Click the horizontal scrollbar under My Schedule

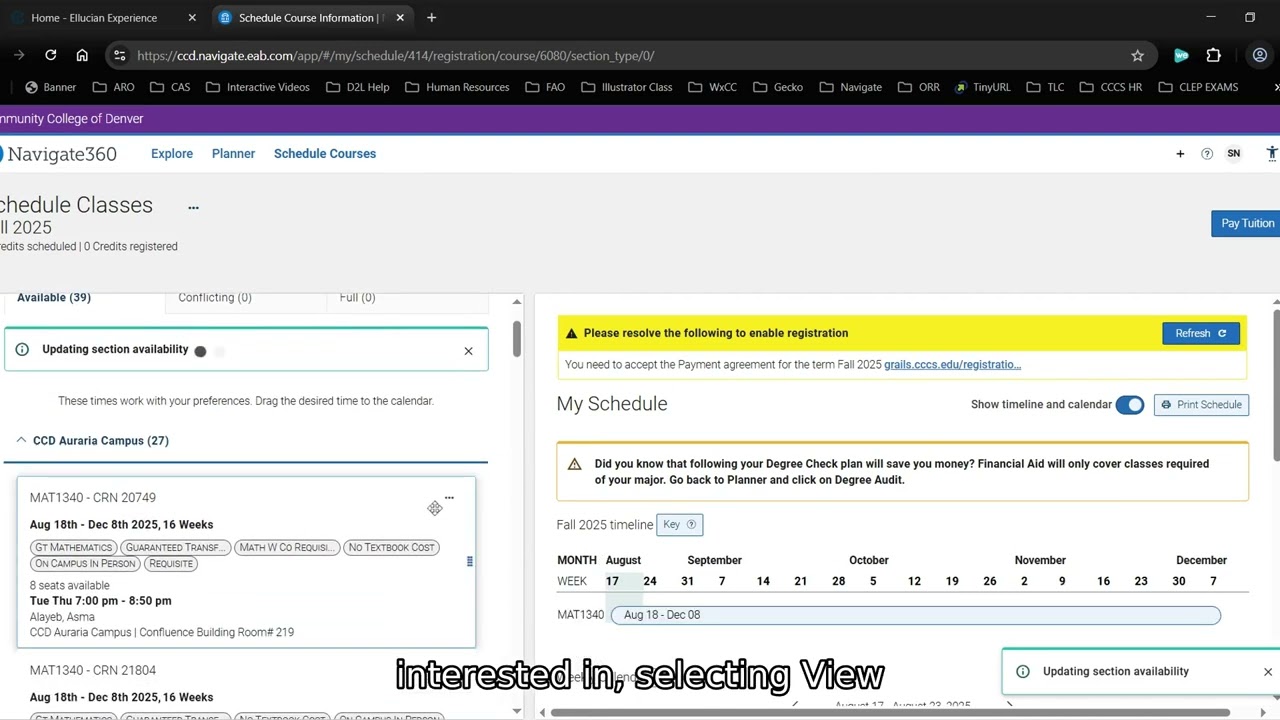(892, 713)
